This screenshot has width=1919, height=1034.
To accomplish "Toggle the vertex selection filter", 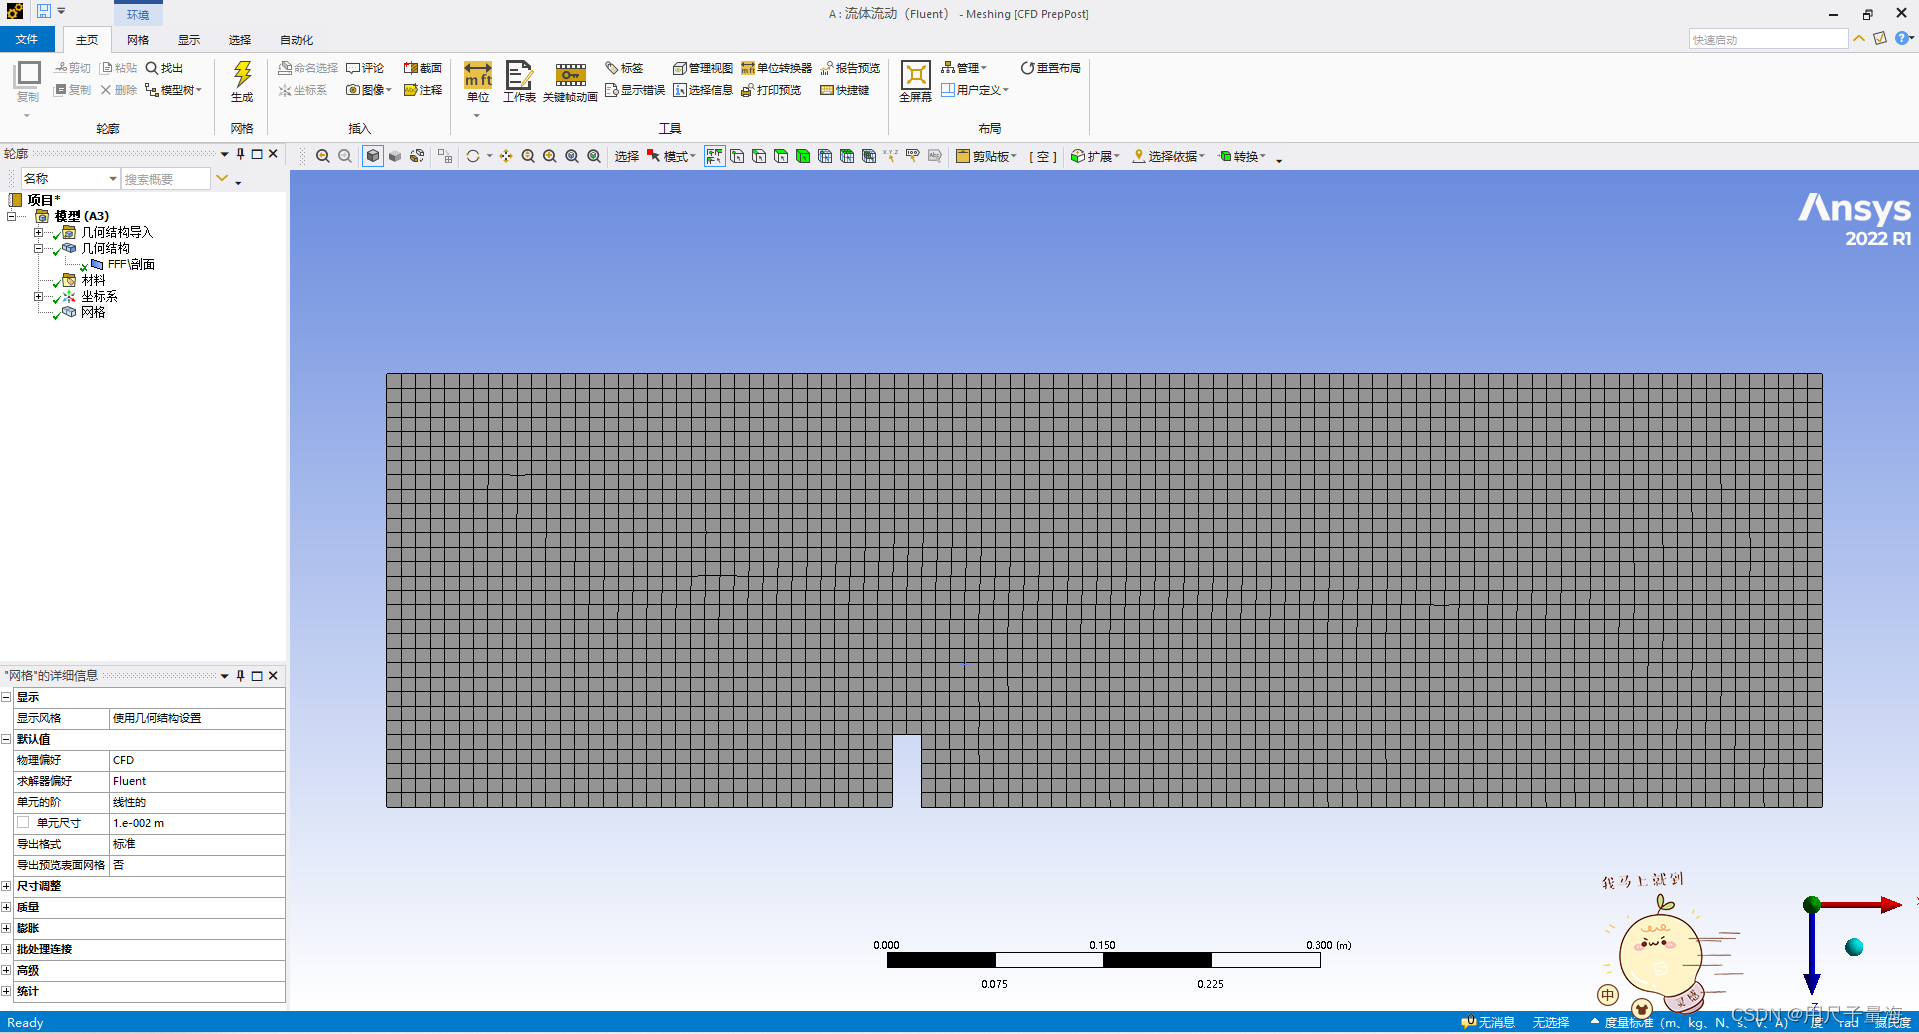I will [737, 156].
